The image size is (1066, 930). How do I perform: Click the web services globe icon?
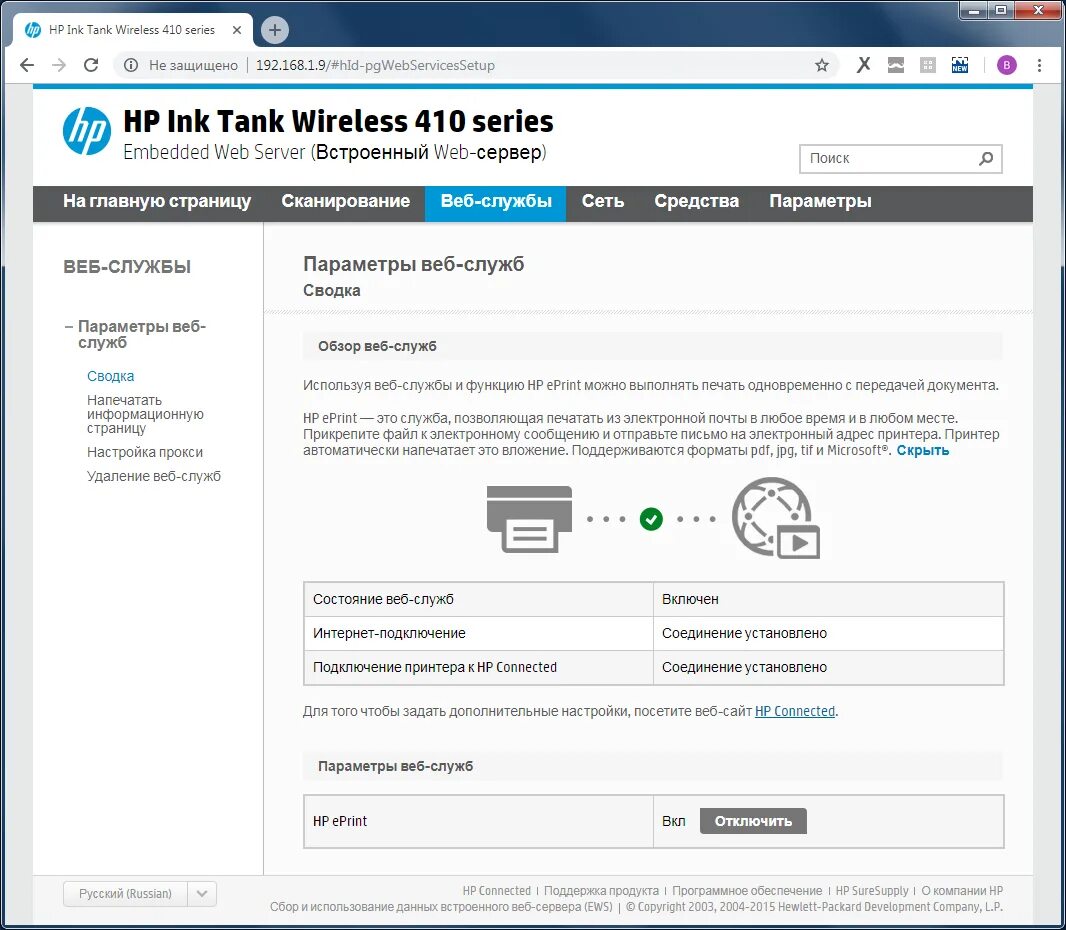coord(776,518)
